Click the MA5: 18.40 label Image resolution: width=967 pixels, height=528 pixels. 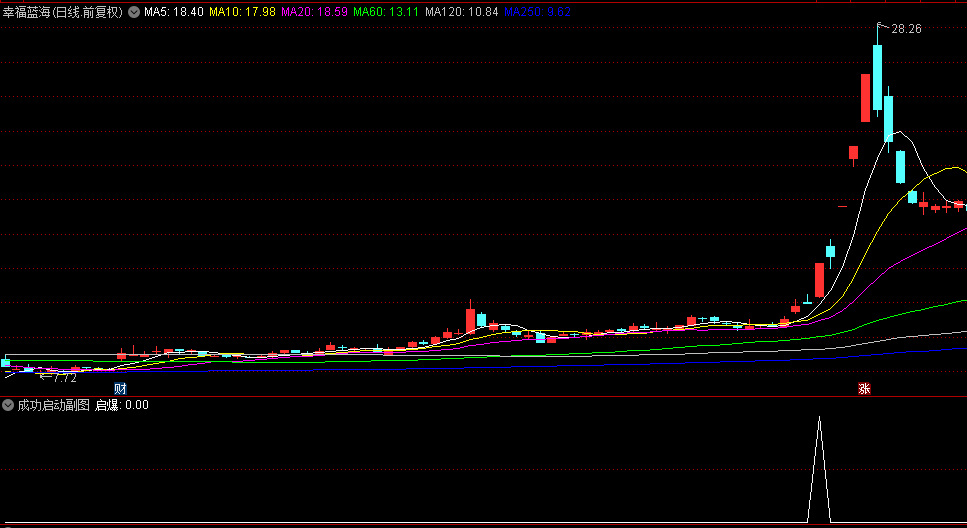[x=174, y=12]
